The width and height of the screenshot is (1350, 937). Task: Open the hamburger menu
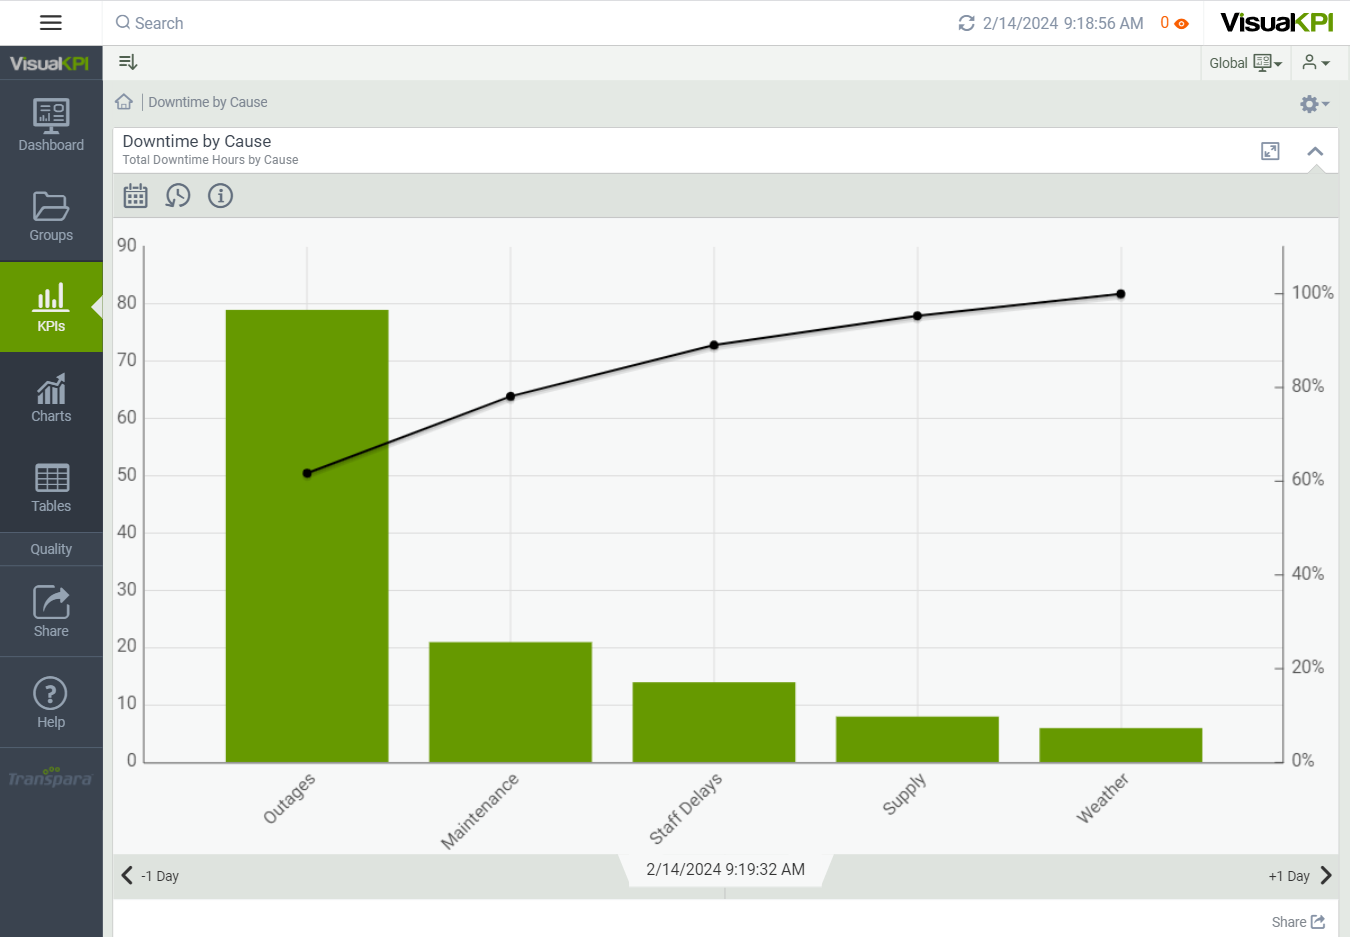[x=51, y=23]
